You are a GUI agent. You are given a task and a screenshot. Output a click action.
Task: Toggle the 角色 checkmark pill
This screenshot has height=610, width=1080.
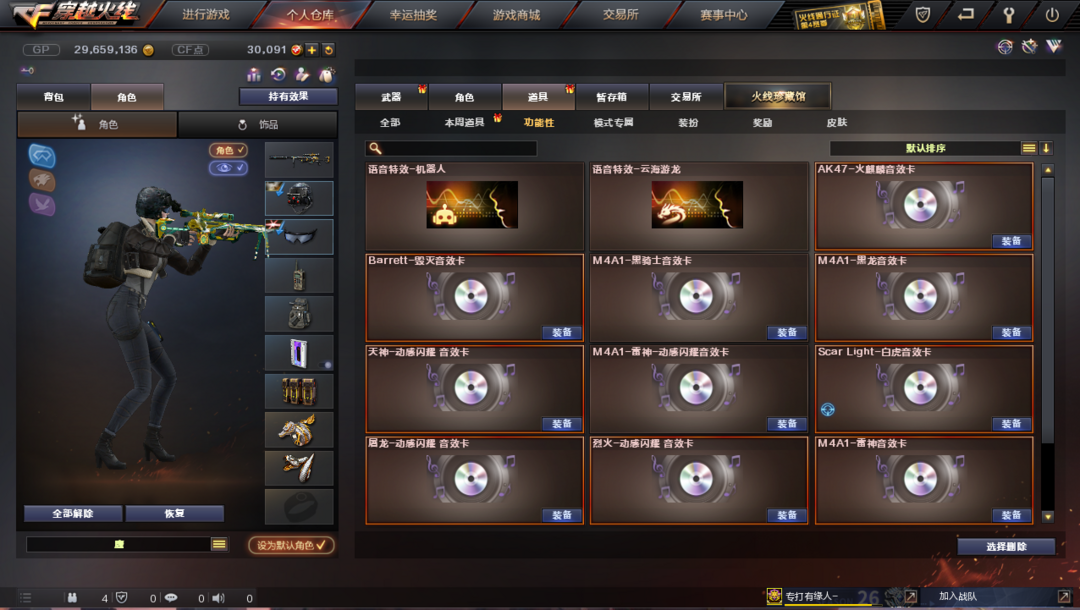[x=228, y=150]
